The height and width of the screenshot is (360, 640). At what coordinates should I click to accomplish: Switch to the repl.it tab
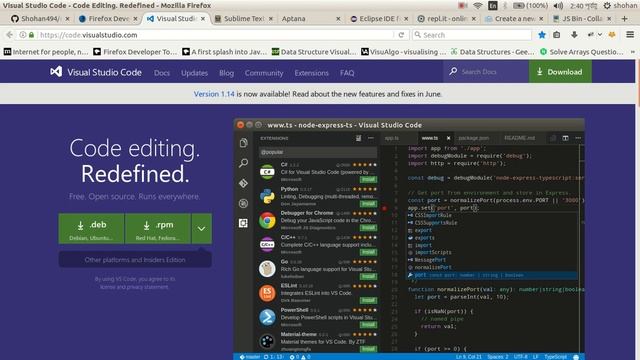pyautogui.click(x=447, y=19)
